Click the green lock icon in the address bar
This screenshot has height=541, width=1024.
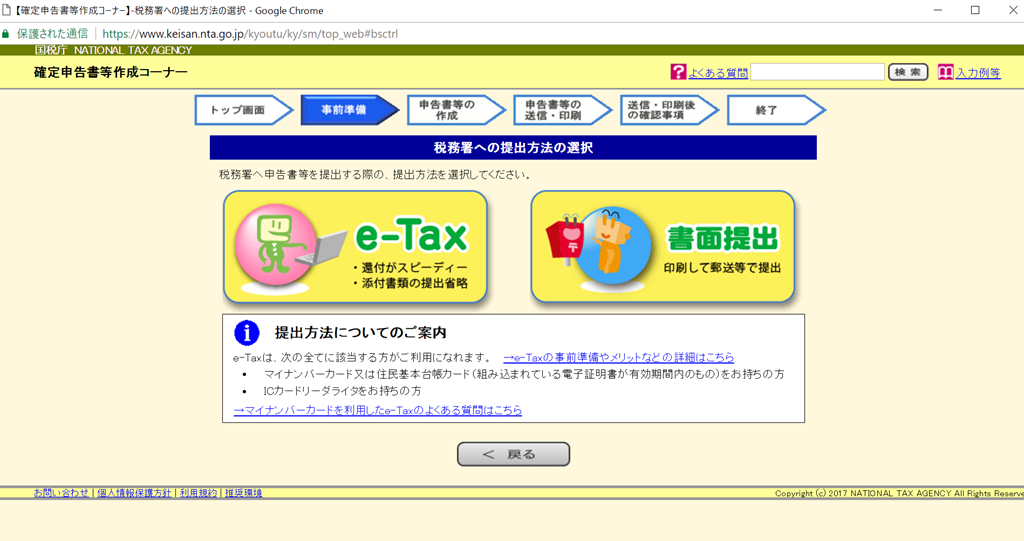pyautogui.click(x=7, y=33)
